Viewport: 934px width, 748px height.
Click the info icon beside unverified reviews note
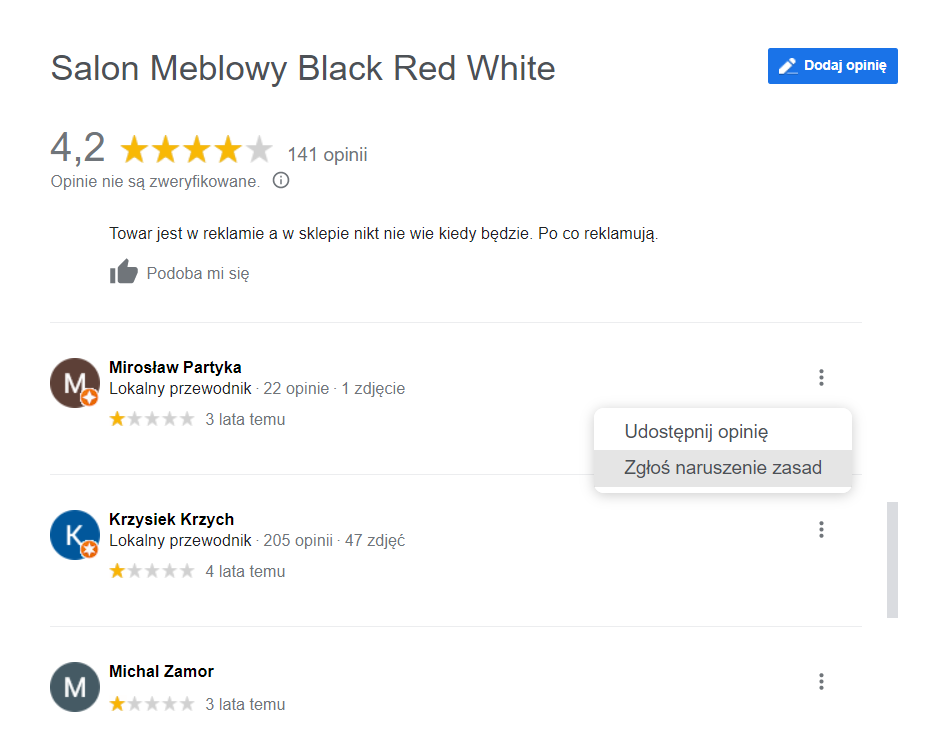click(281, 180)
